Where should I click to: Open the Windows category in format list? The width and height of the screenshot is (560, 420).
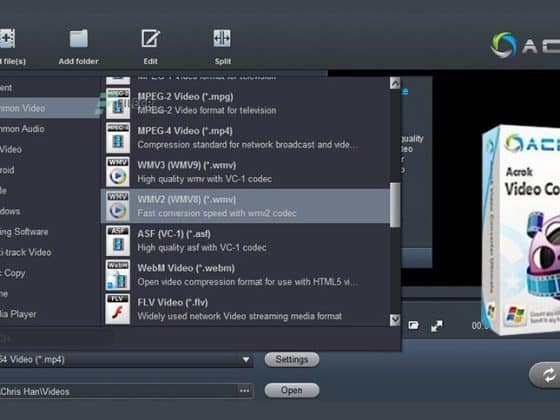50,211
